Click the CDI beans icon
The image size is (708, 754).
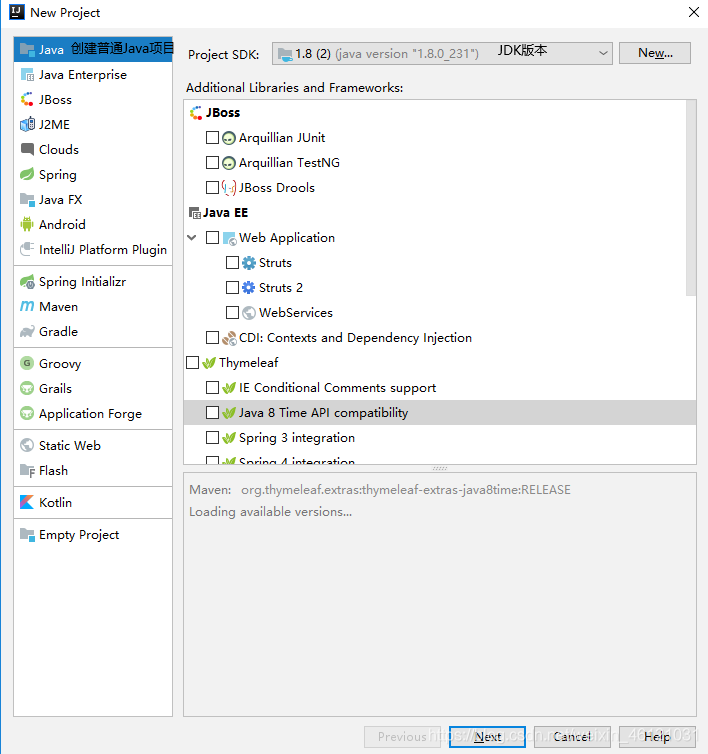click(x=229, y=338)
